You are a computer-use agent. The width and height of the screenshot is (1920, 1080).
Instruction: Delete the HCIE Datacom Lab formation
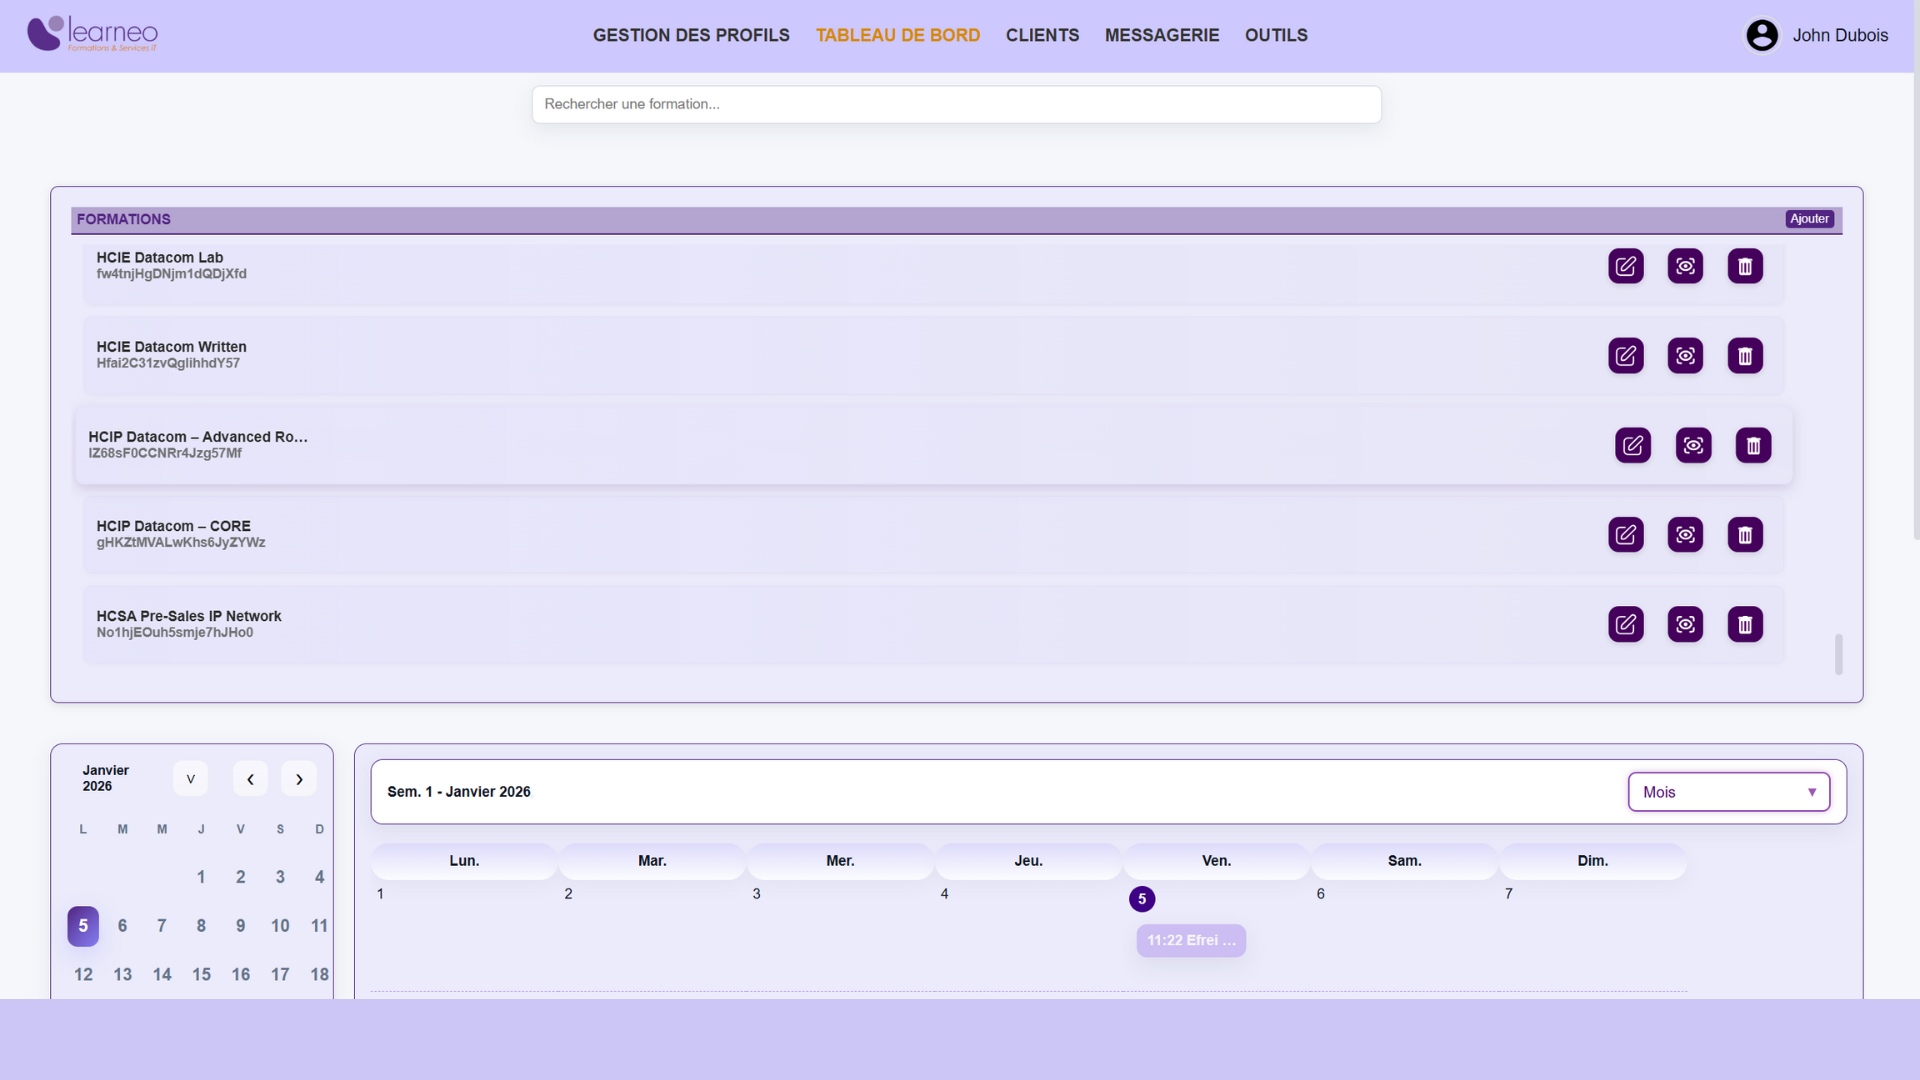click(x=1744, y=266)
